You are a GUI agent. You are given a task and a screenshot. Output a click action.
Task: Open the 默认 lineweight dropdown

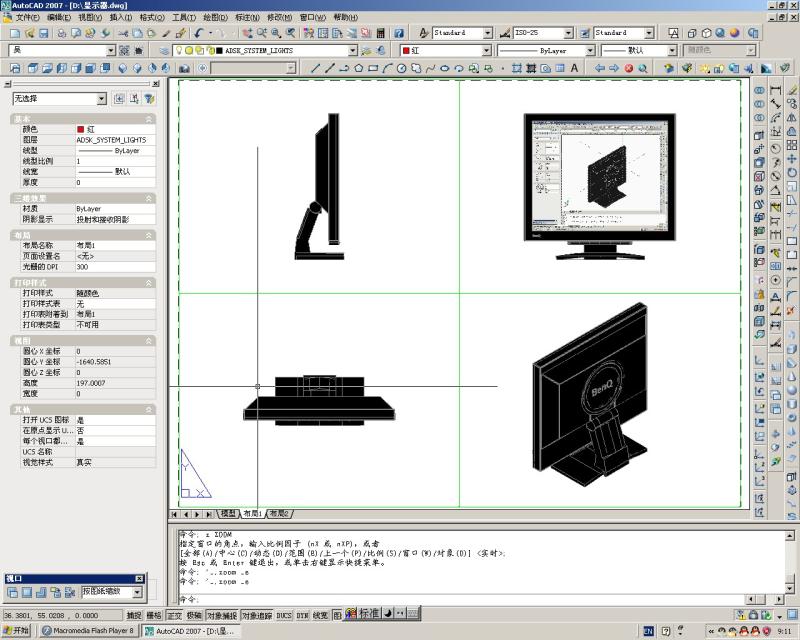(x=672, y=51)
